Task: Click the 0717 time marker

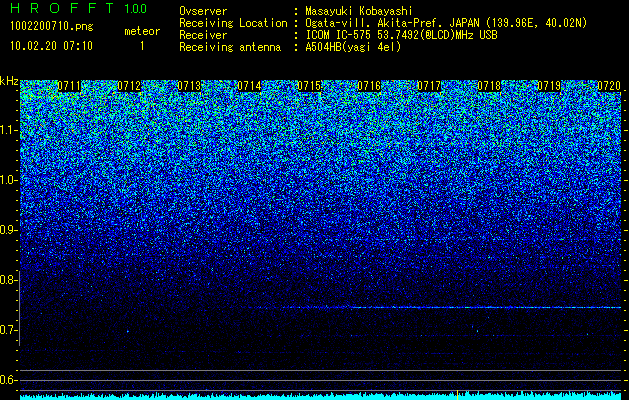Action: (429, 86)
